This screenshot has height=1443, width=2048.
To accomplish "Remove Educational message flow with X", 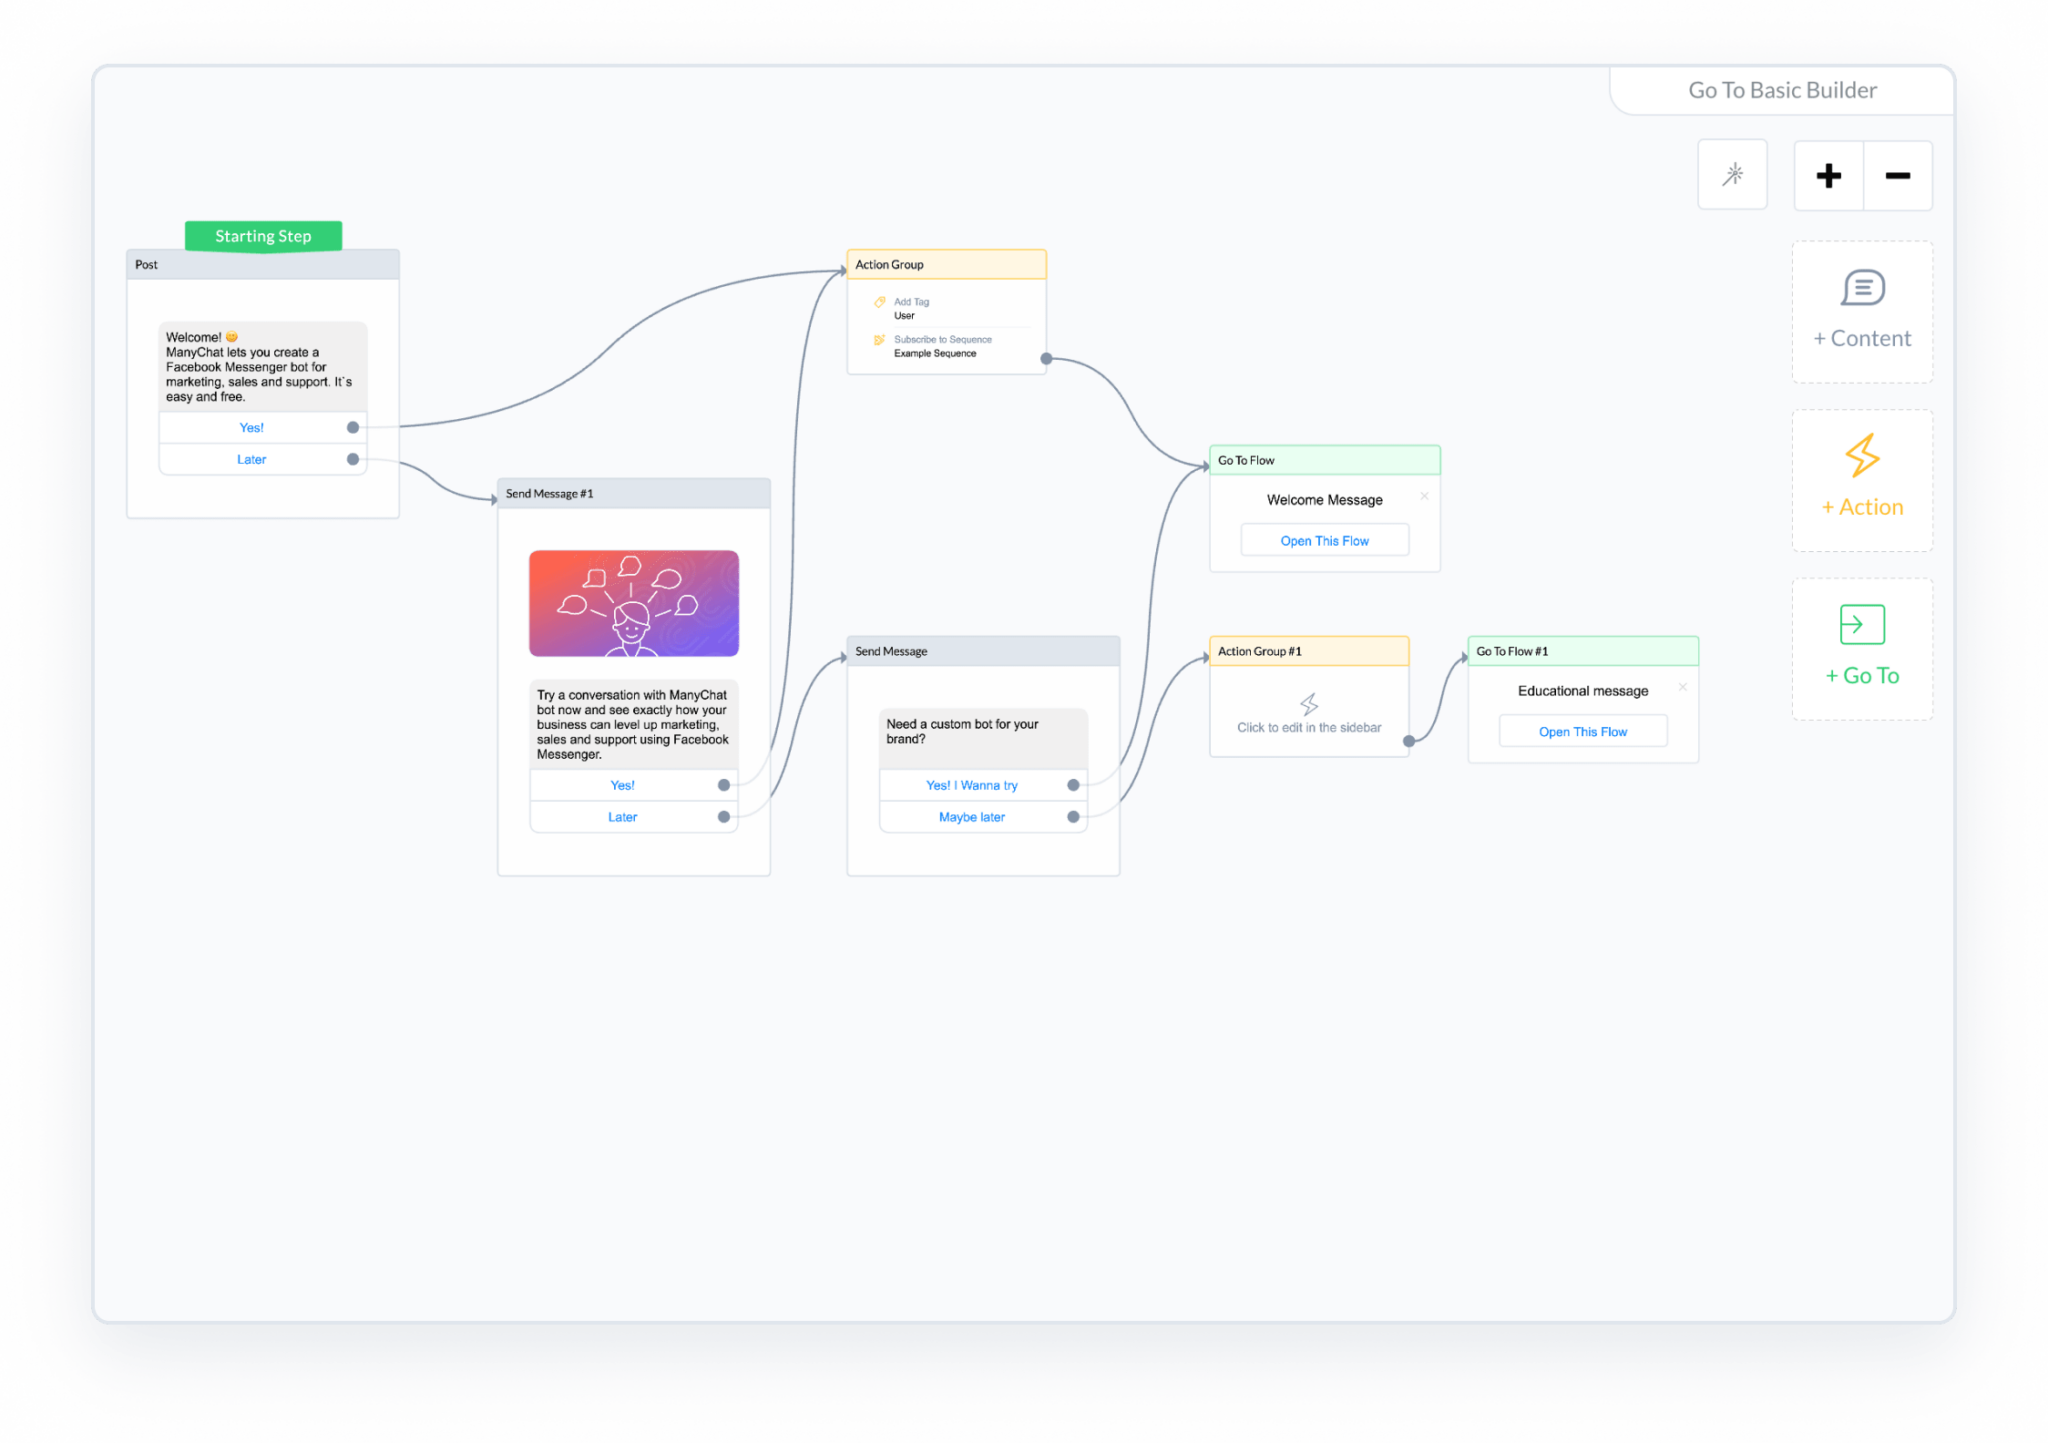I will (x=1682, y=687).
